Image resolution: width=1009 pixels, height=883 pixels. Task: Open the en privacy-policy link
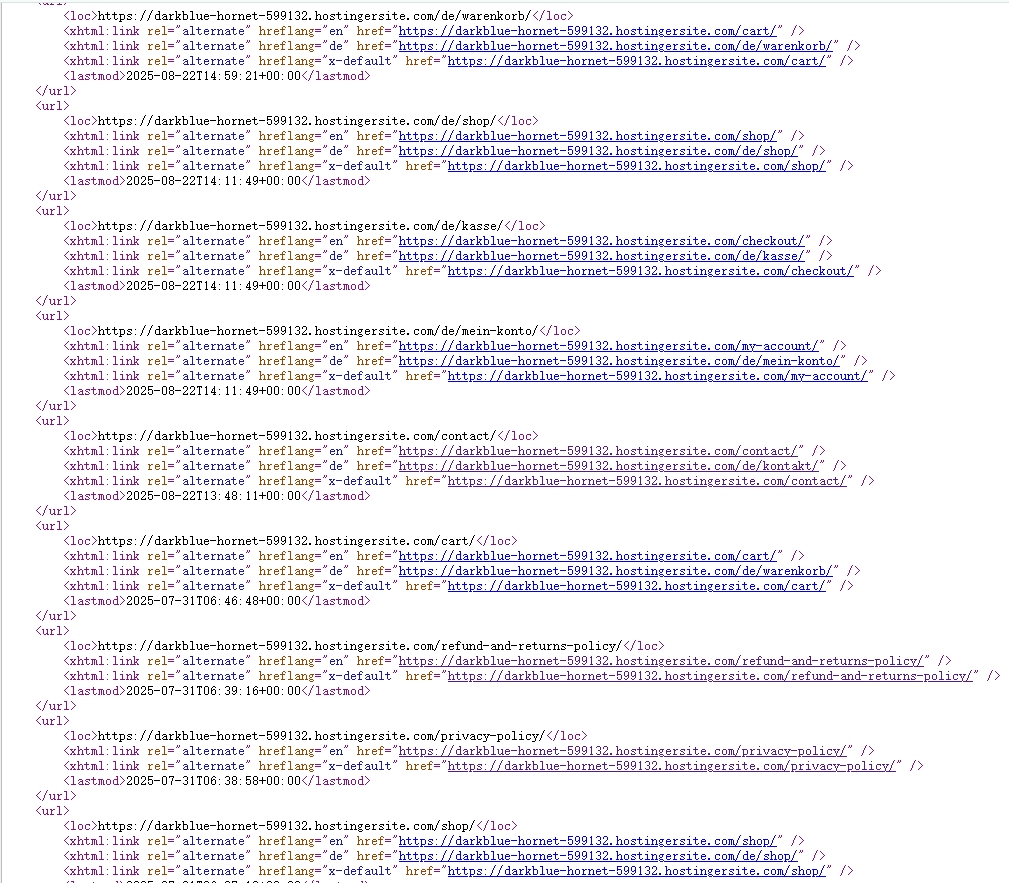(x=622, y=751)
